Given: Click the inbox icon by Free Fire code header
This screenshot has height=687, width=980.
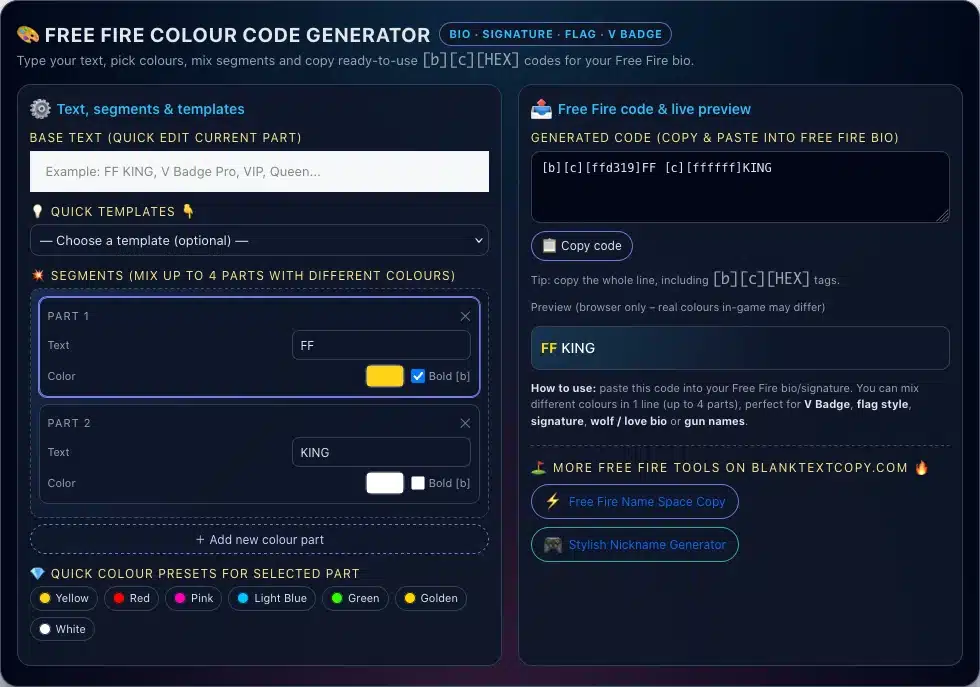Looking at the screenshot, I should (x=541, y=109).
